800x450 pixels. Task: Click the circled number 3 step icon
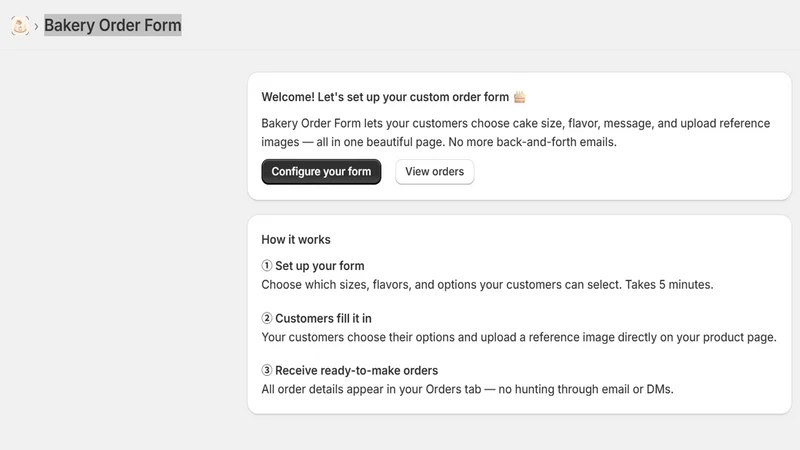[x=267, y=370]
